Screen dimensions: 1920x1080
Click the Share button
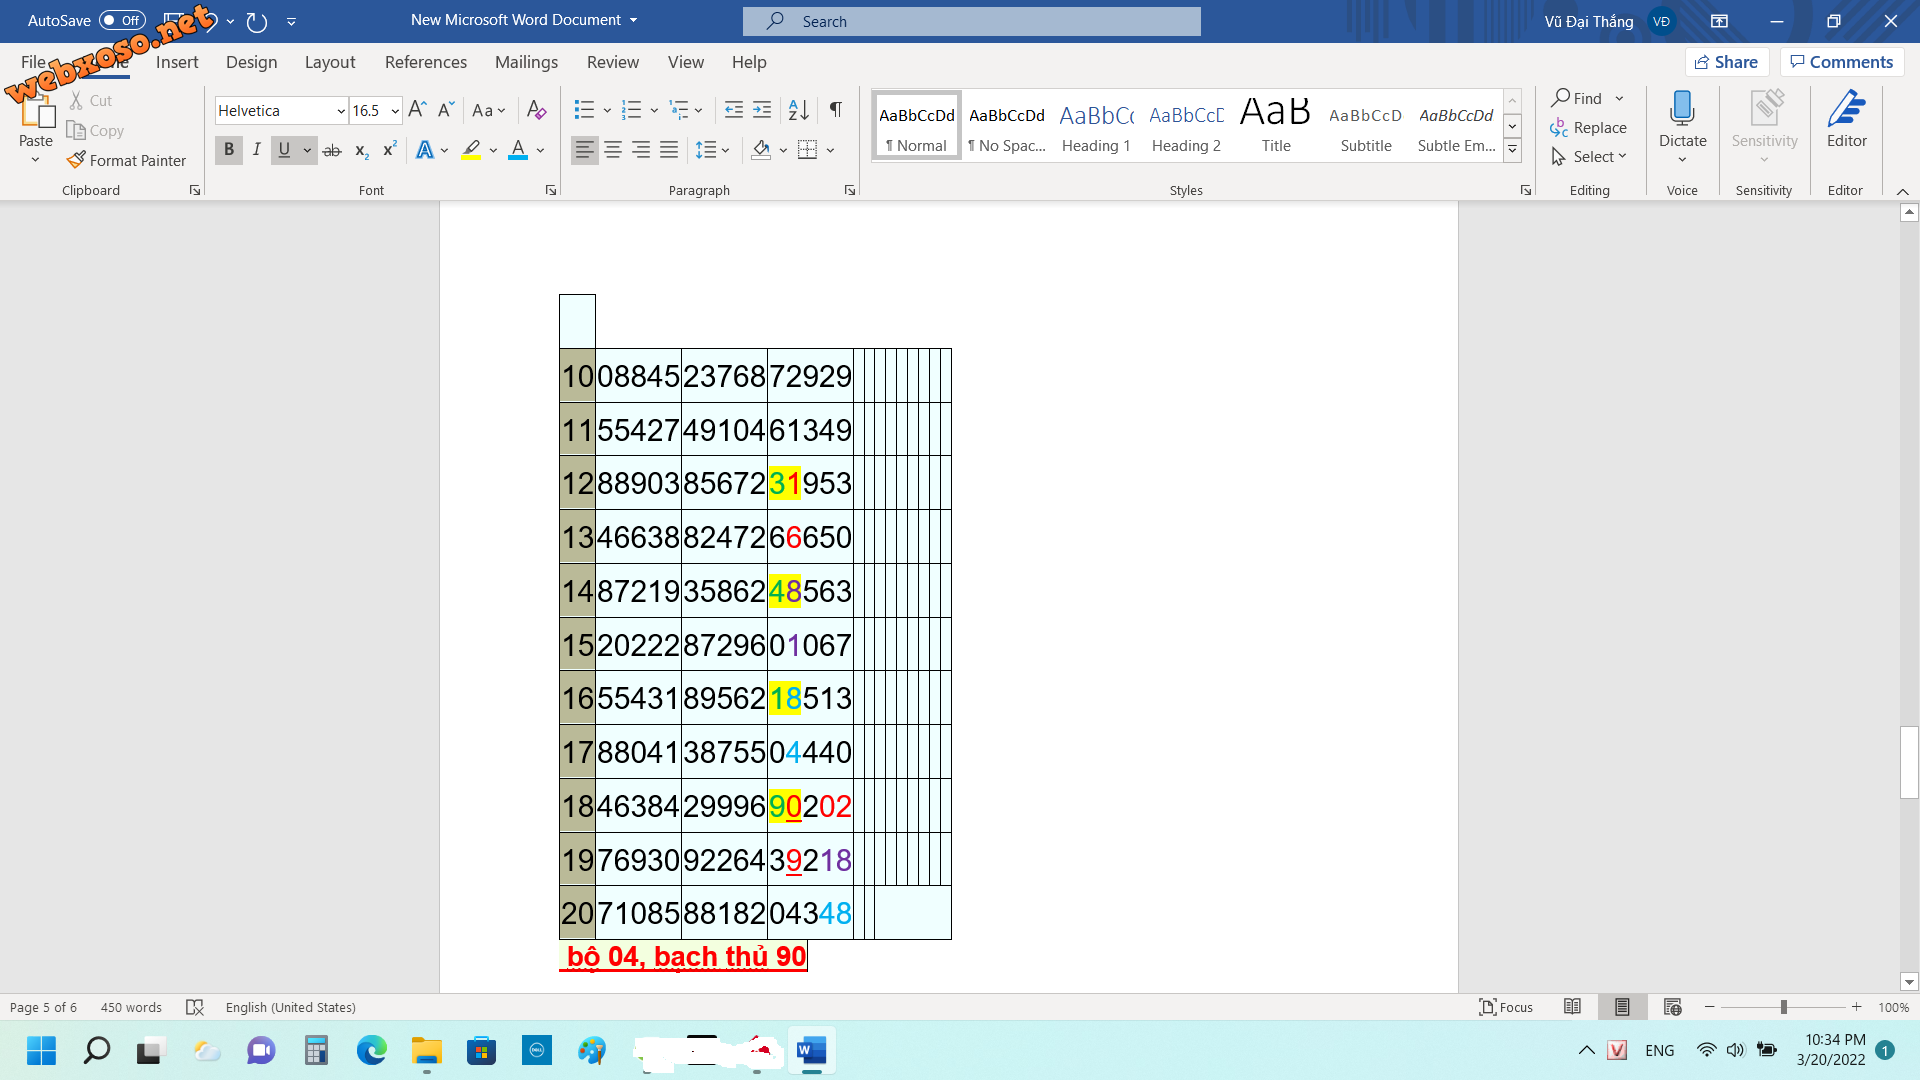[x=1727, y=62]
